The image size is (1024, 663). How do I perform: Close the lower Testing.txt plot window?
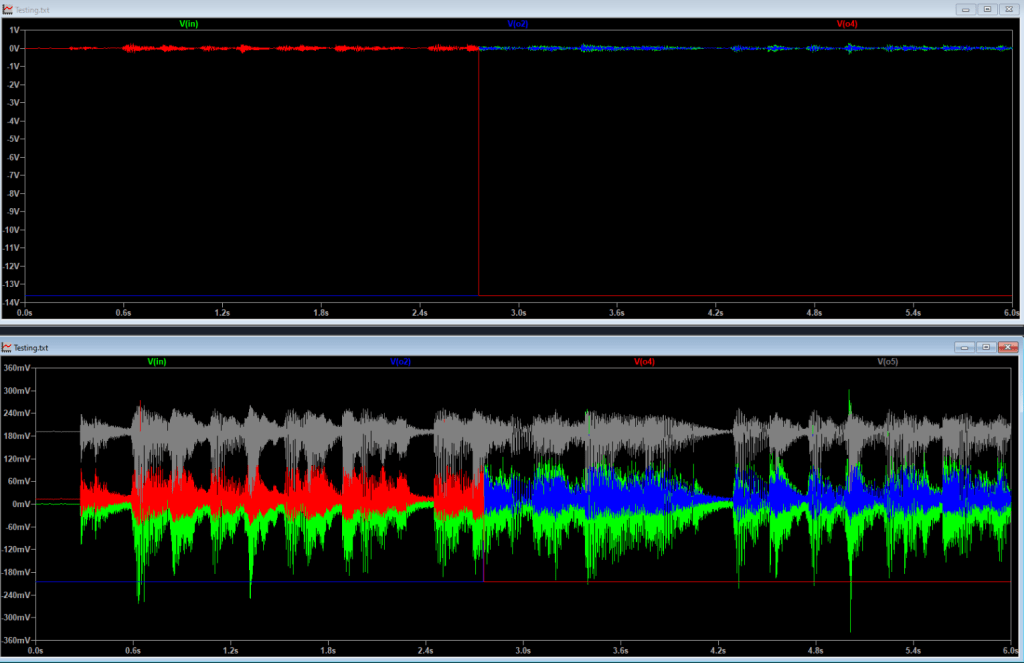pos(1007,347)
